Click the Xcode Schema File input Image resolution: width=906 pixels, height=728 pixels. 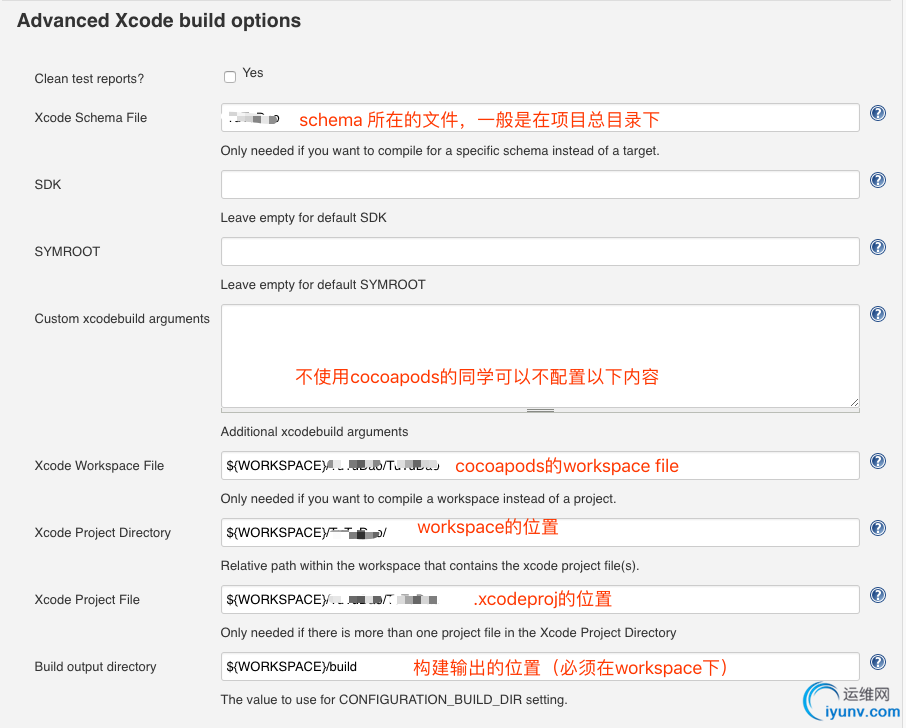point(540,118)
